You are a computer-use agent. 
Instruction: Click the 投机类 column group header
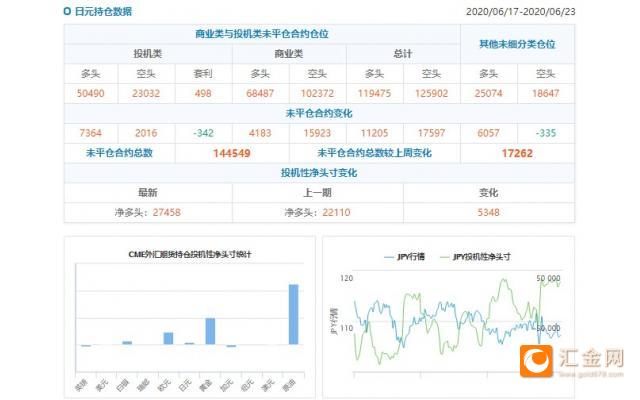coord(148,54)
